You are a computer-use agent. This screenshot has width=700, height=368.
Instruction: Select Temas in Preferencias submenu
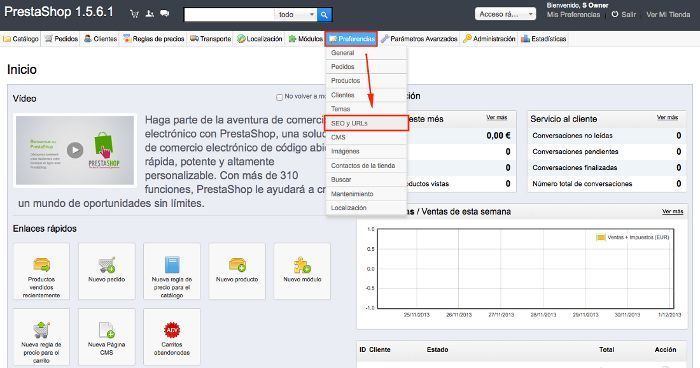(x=366, y=109)
